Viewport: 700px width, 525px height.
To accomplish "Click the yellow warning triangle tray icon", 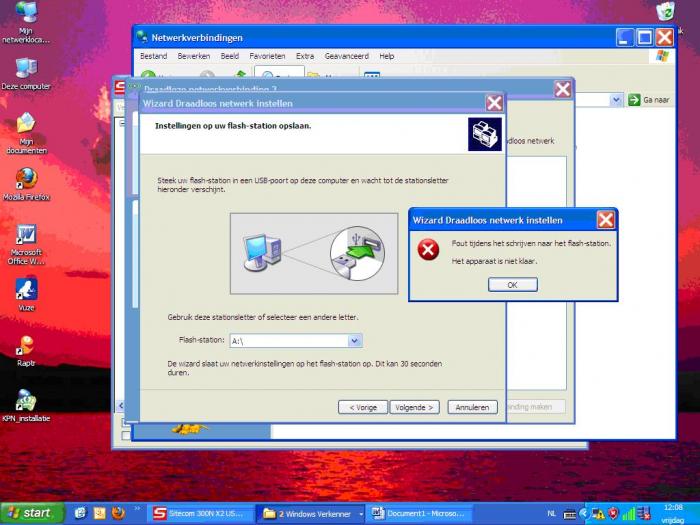I will [597, 514].
